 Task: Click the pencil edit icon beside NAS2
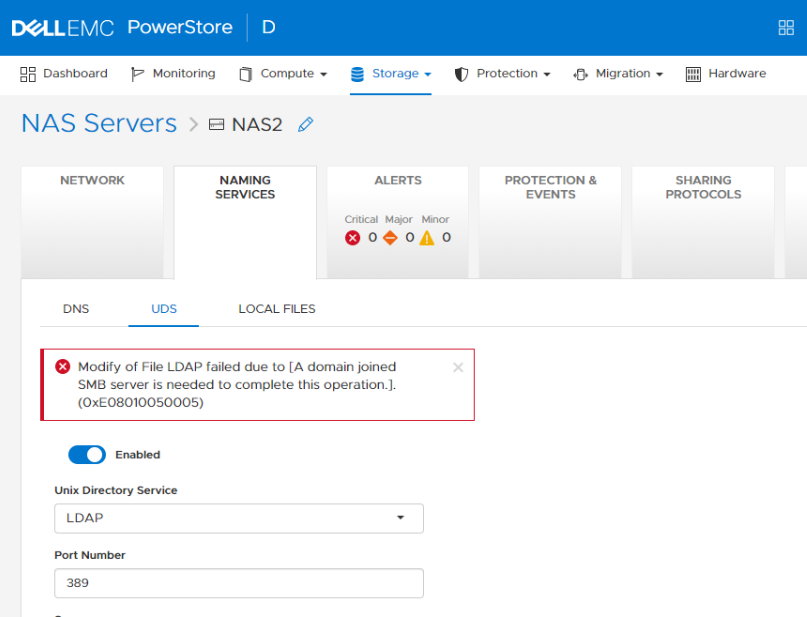[x=306, y=125]
